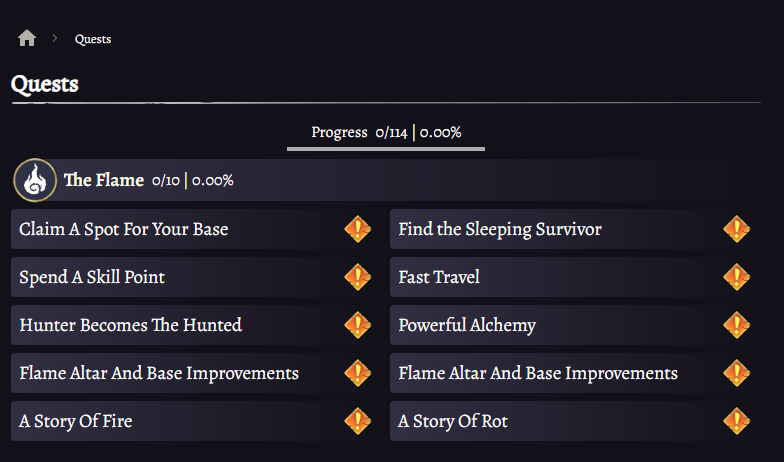Screen dimensions: 784x462
Task: Click the marker icon beside Hunter Becomes The Hunted
Action: click(357, 325)
